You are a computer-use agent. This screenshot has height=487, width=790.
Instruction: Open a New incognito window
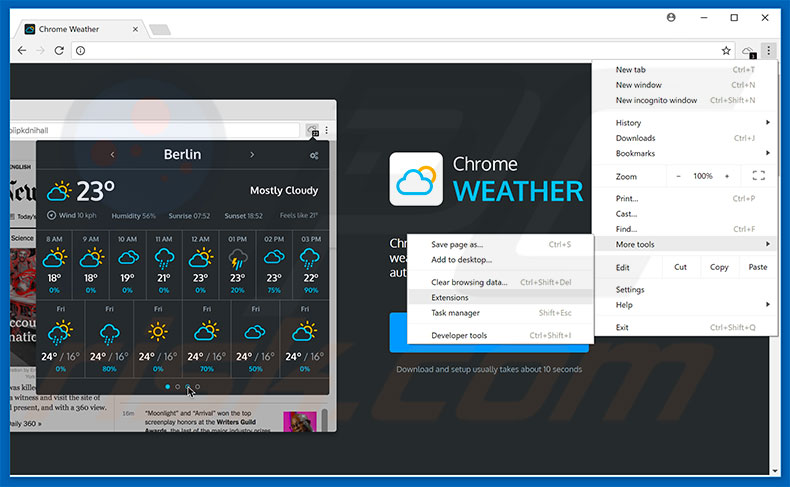pyautogui.click(x=685, y=100)
